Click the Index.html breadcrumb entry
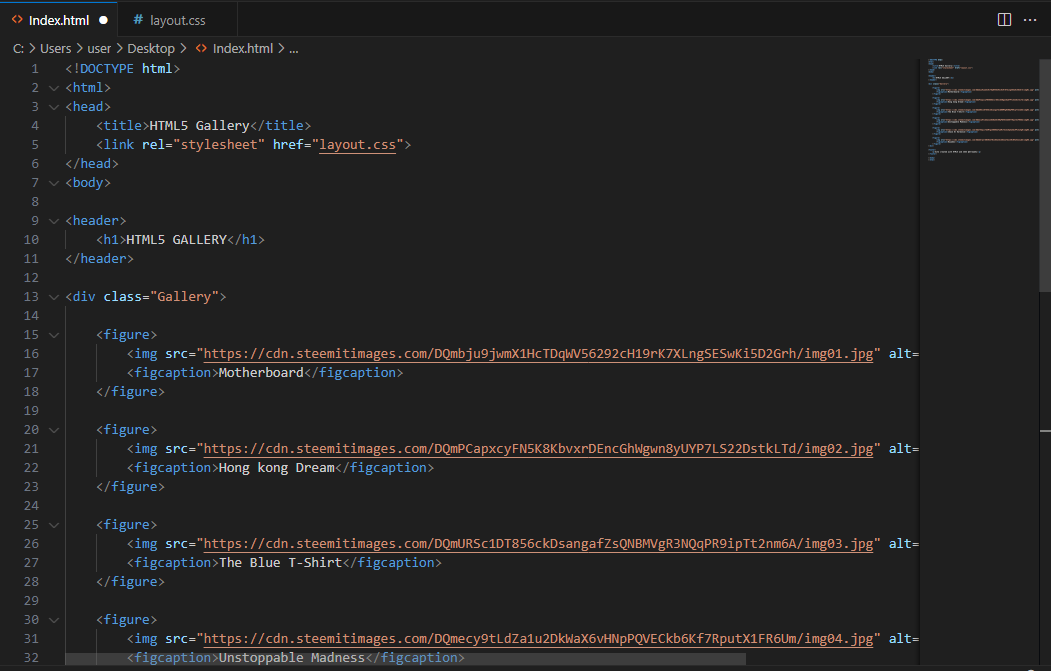 (x=243, y=48)
